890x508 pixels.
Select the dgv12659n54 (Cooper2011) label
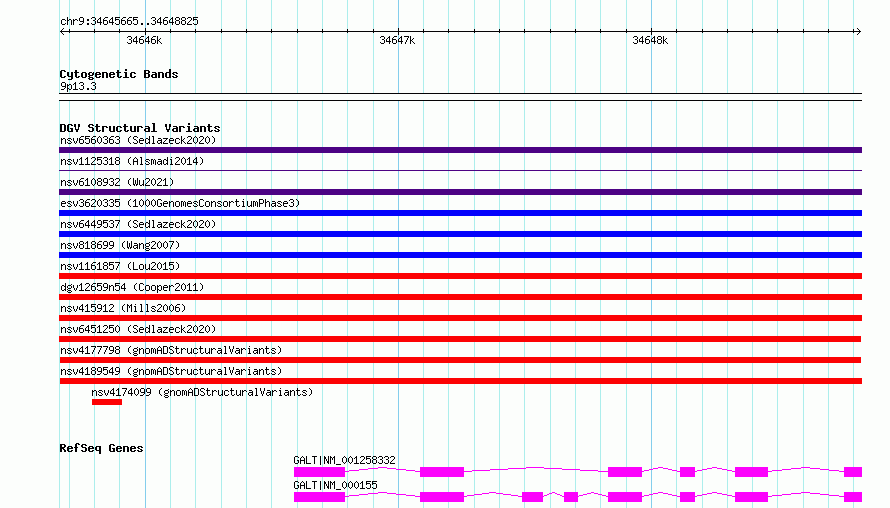(132, 287)
